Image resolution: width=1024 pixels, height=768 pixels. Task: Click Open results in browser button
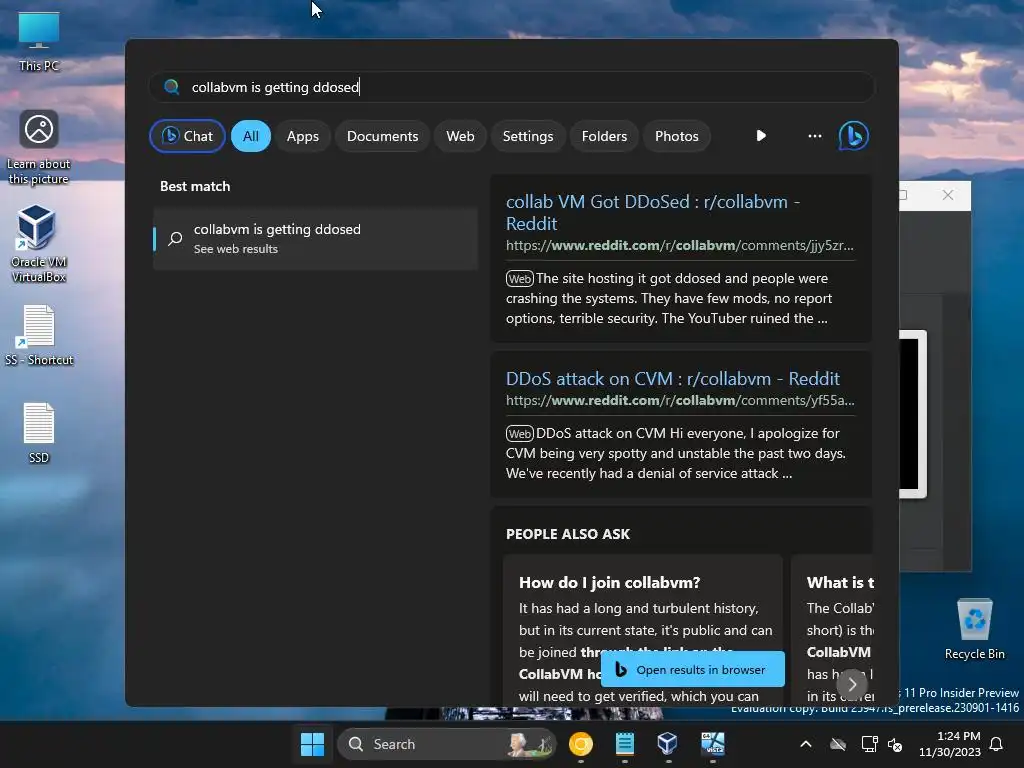(692, 669)
